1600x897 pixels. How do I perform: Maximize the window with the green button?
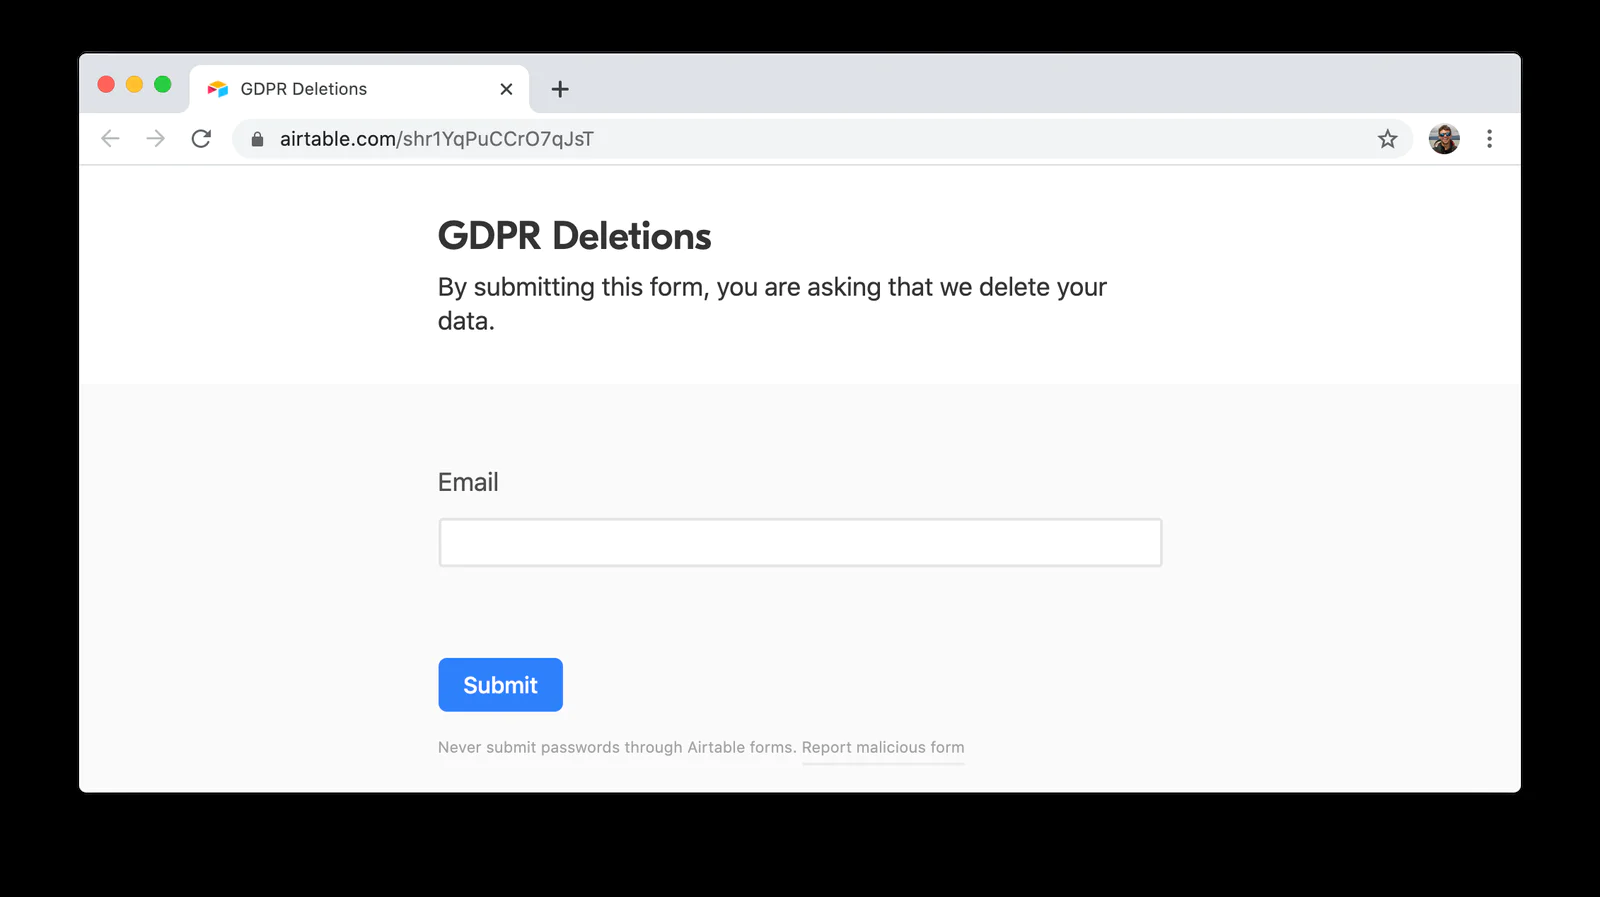[x=161, y=84]
